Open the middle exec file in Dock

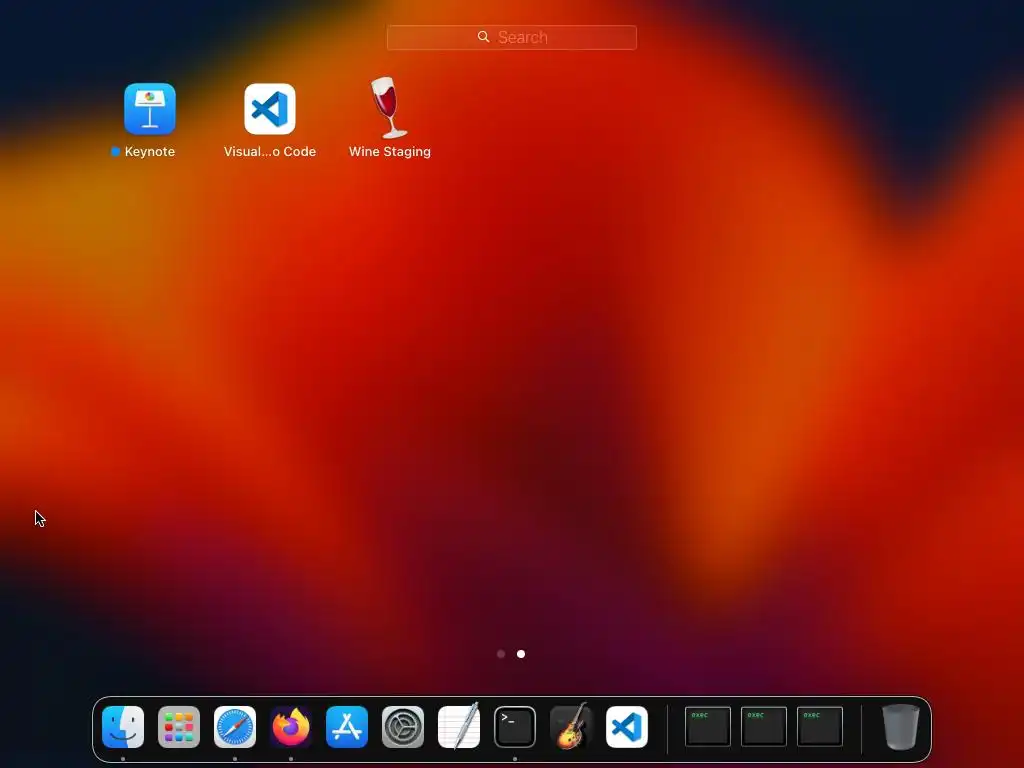pos(763,726)
